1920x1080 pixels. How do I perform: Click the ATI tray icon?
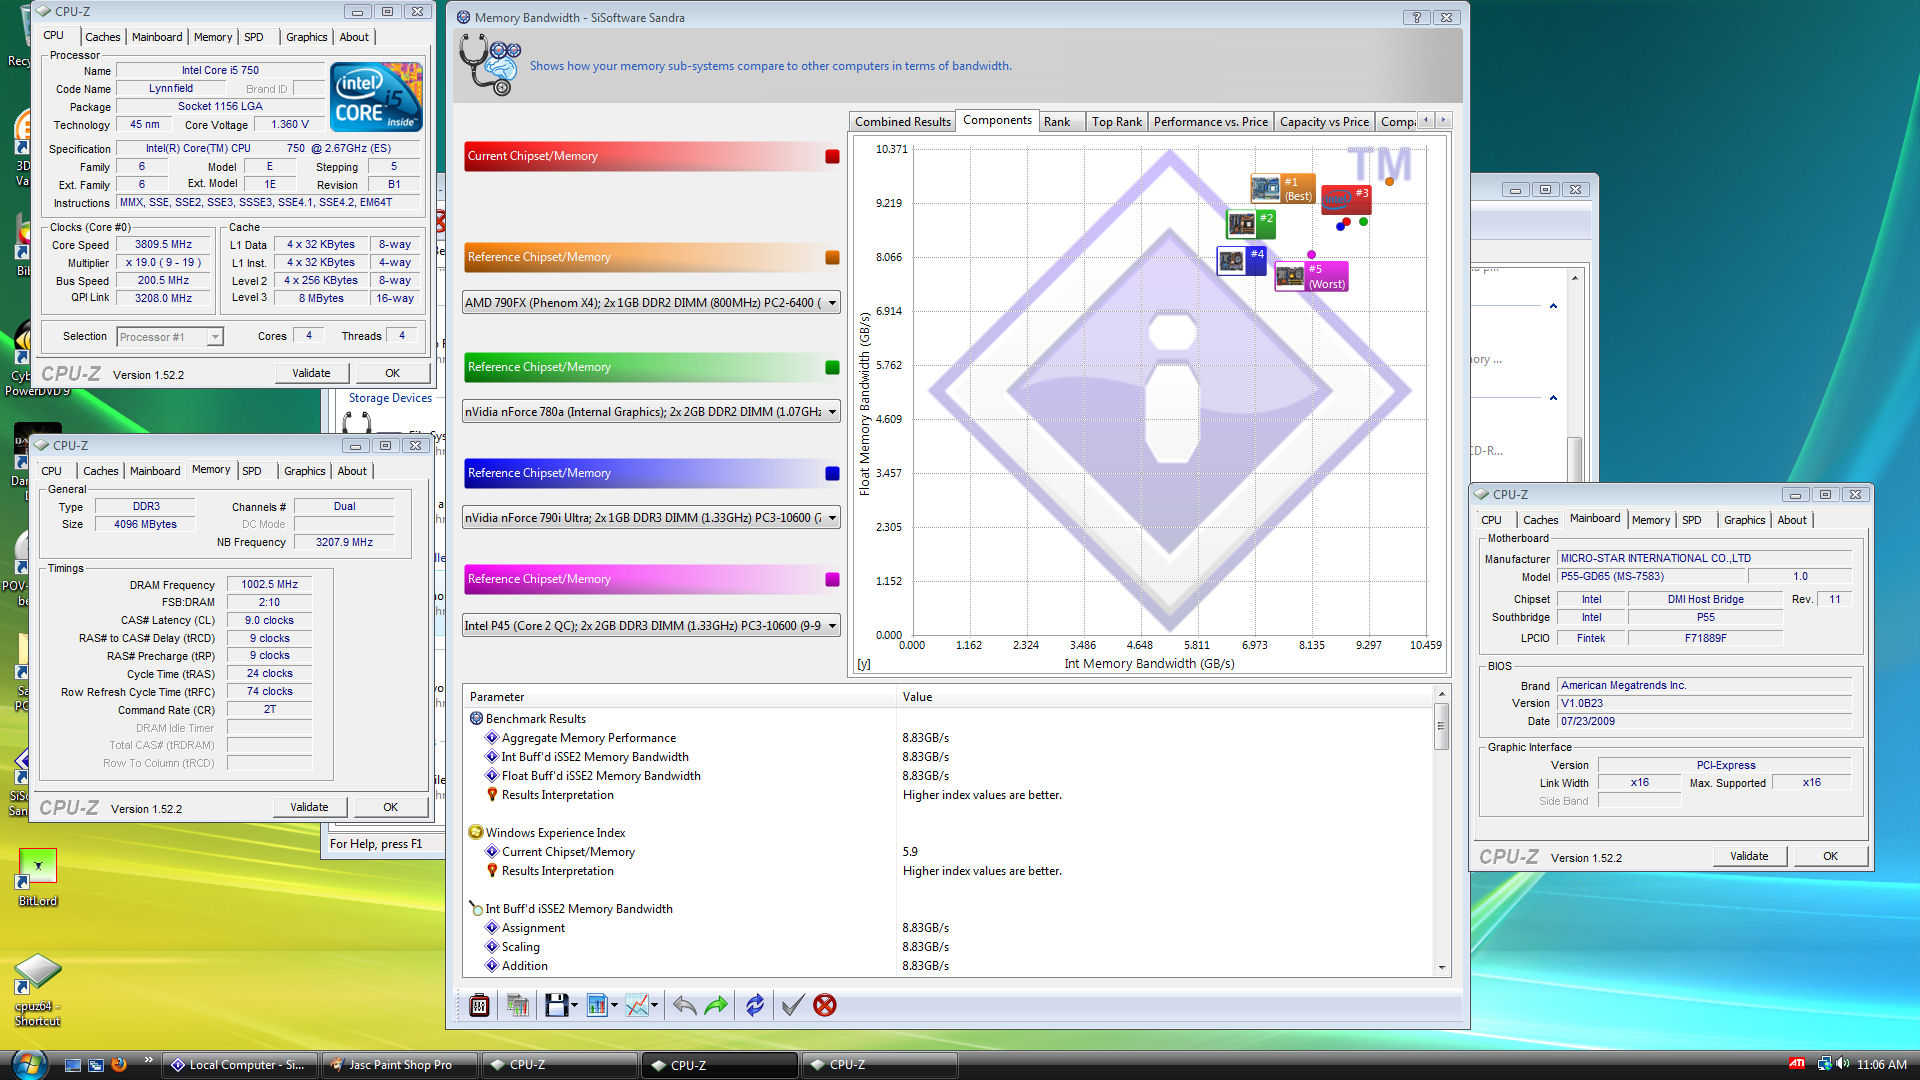1797,1064
